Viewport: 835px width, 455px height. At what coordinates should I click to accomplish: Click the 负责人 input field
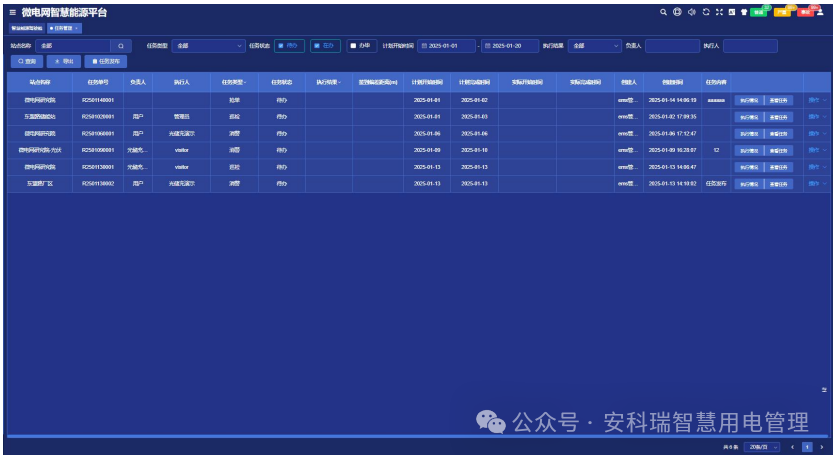(672, 46)
